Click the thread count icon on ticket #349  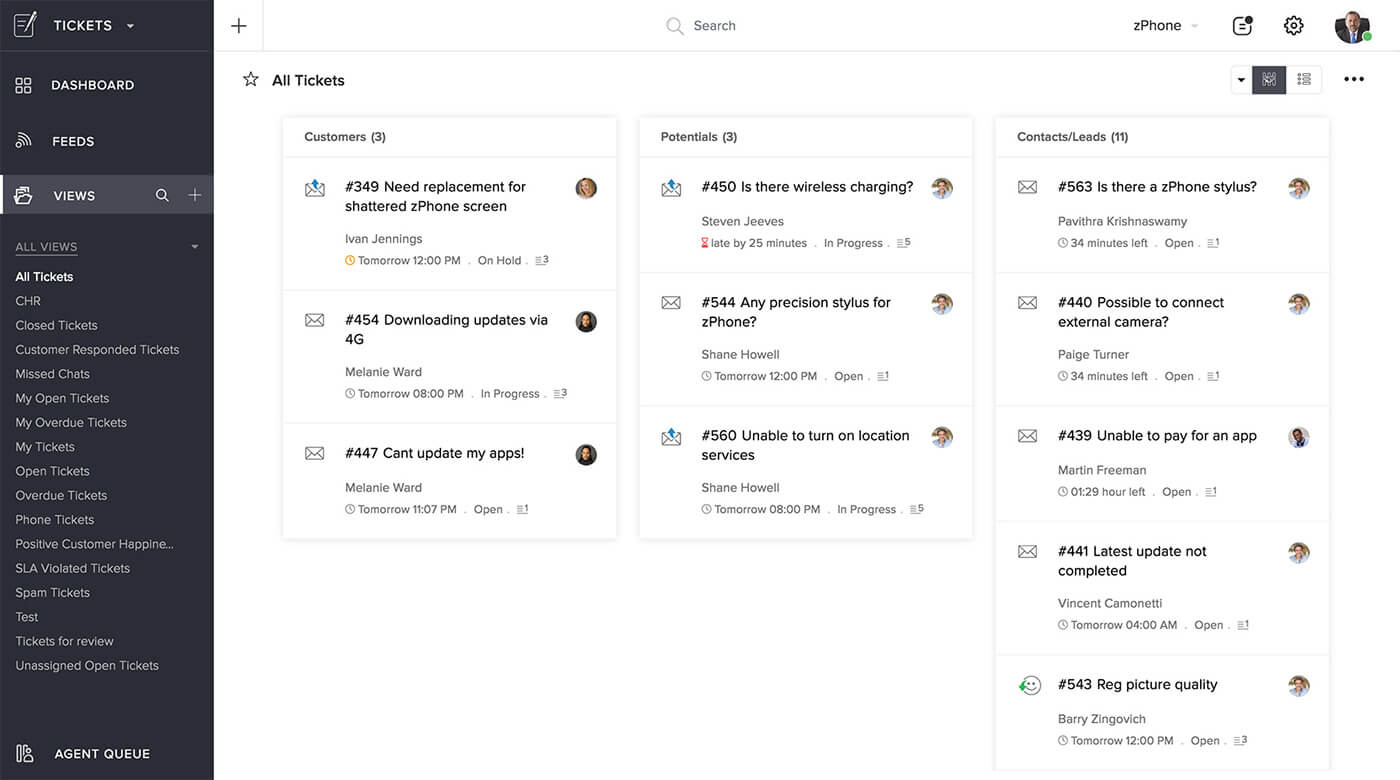point(542,260)
